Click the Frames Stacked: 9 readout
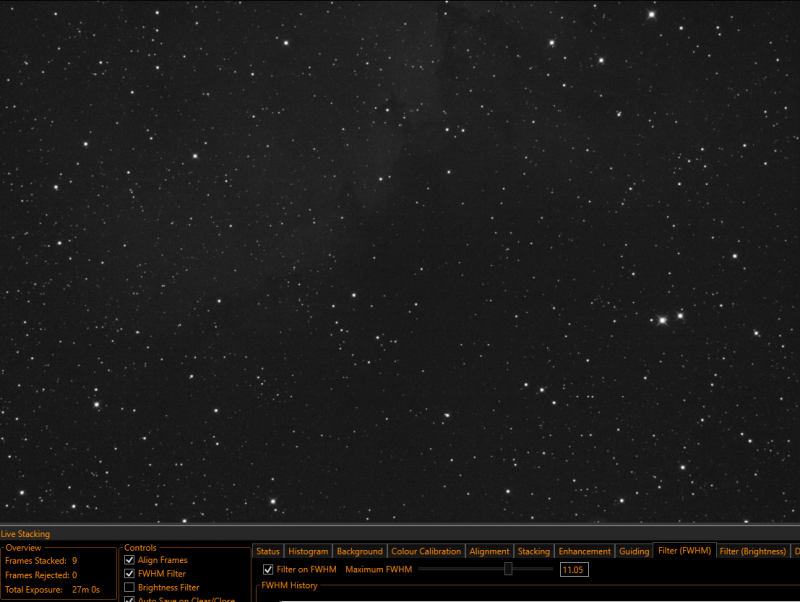 [41, 561]
